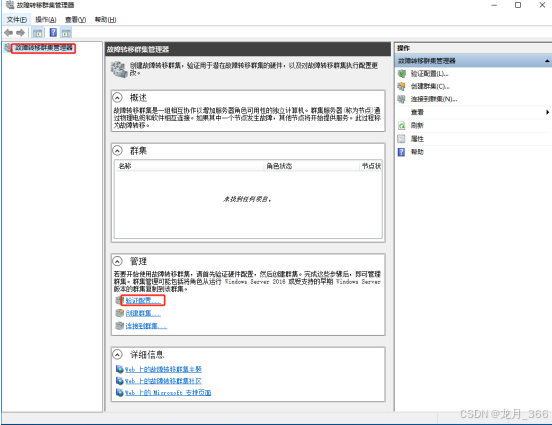Screen dimensions: 552x425
Task: Click the 验证配置(L) icon in actions pane
Action: click(401, 74)
